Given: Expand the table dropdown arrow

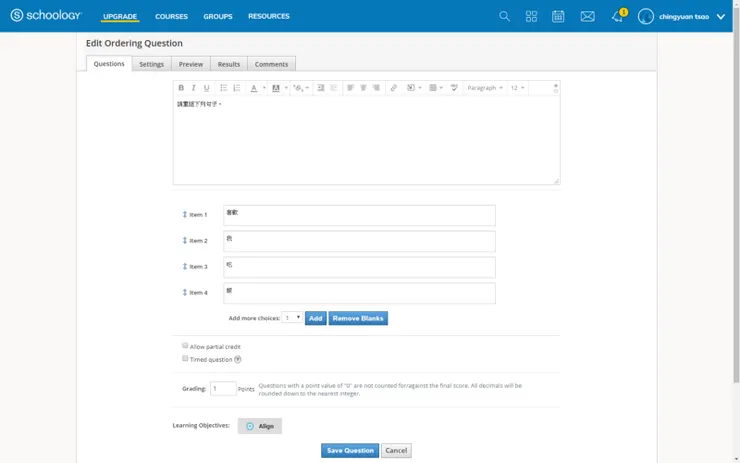Looking at the screenshot, I should click(x=441, y=88).
